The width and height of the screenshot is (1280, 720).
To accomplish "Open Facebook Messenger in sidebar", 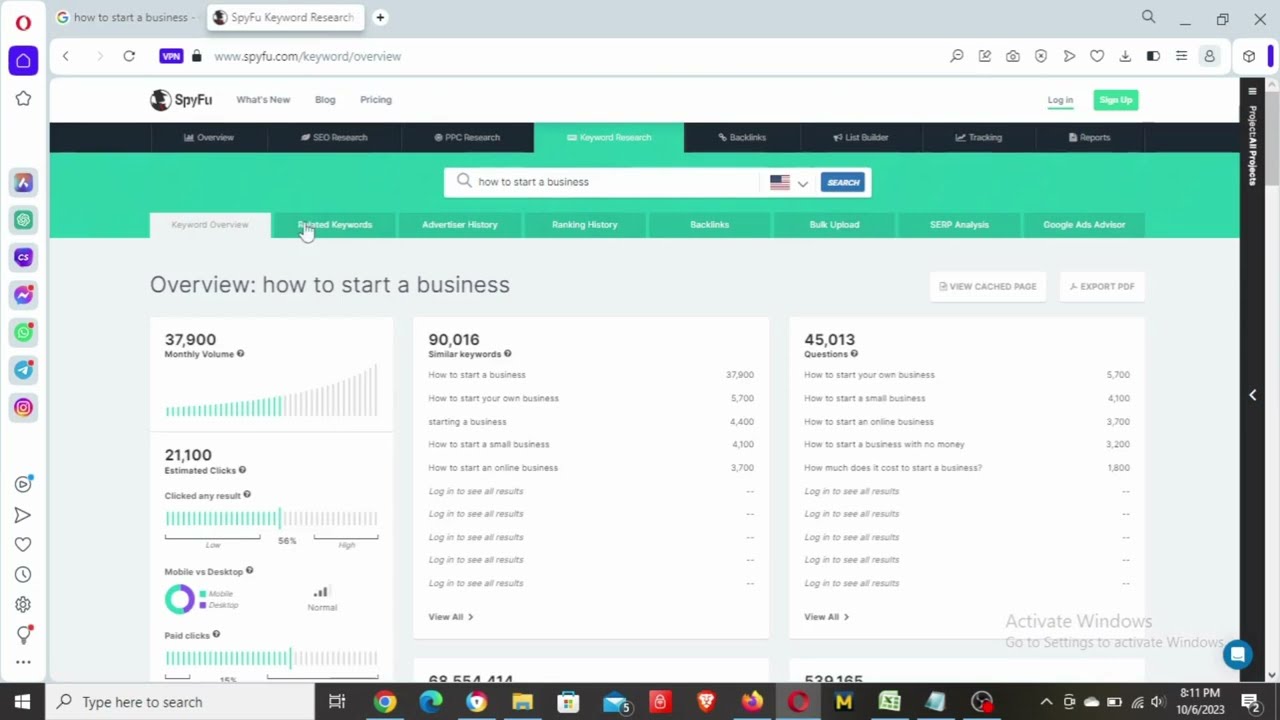I will [x=23, y=295].
